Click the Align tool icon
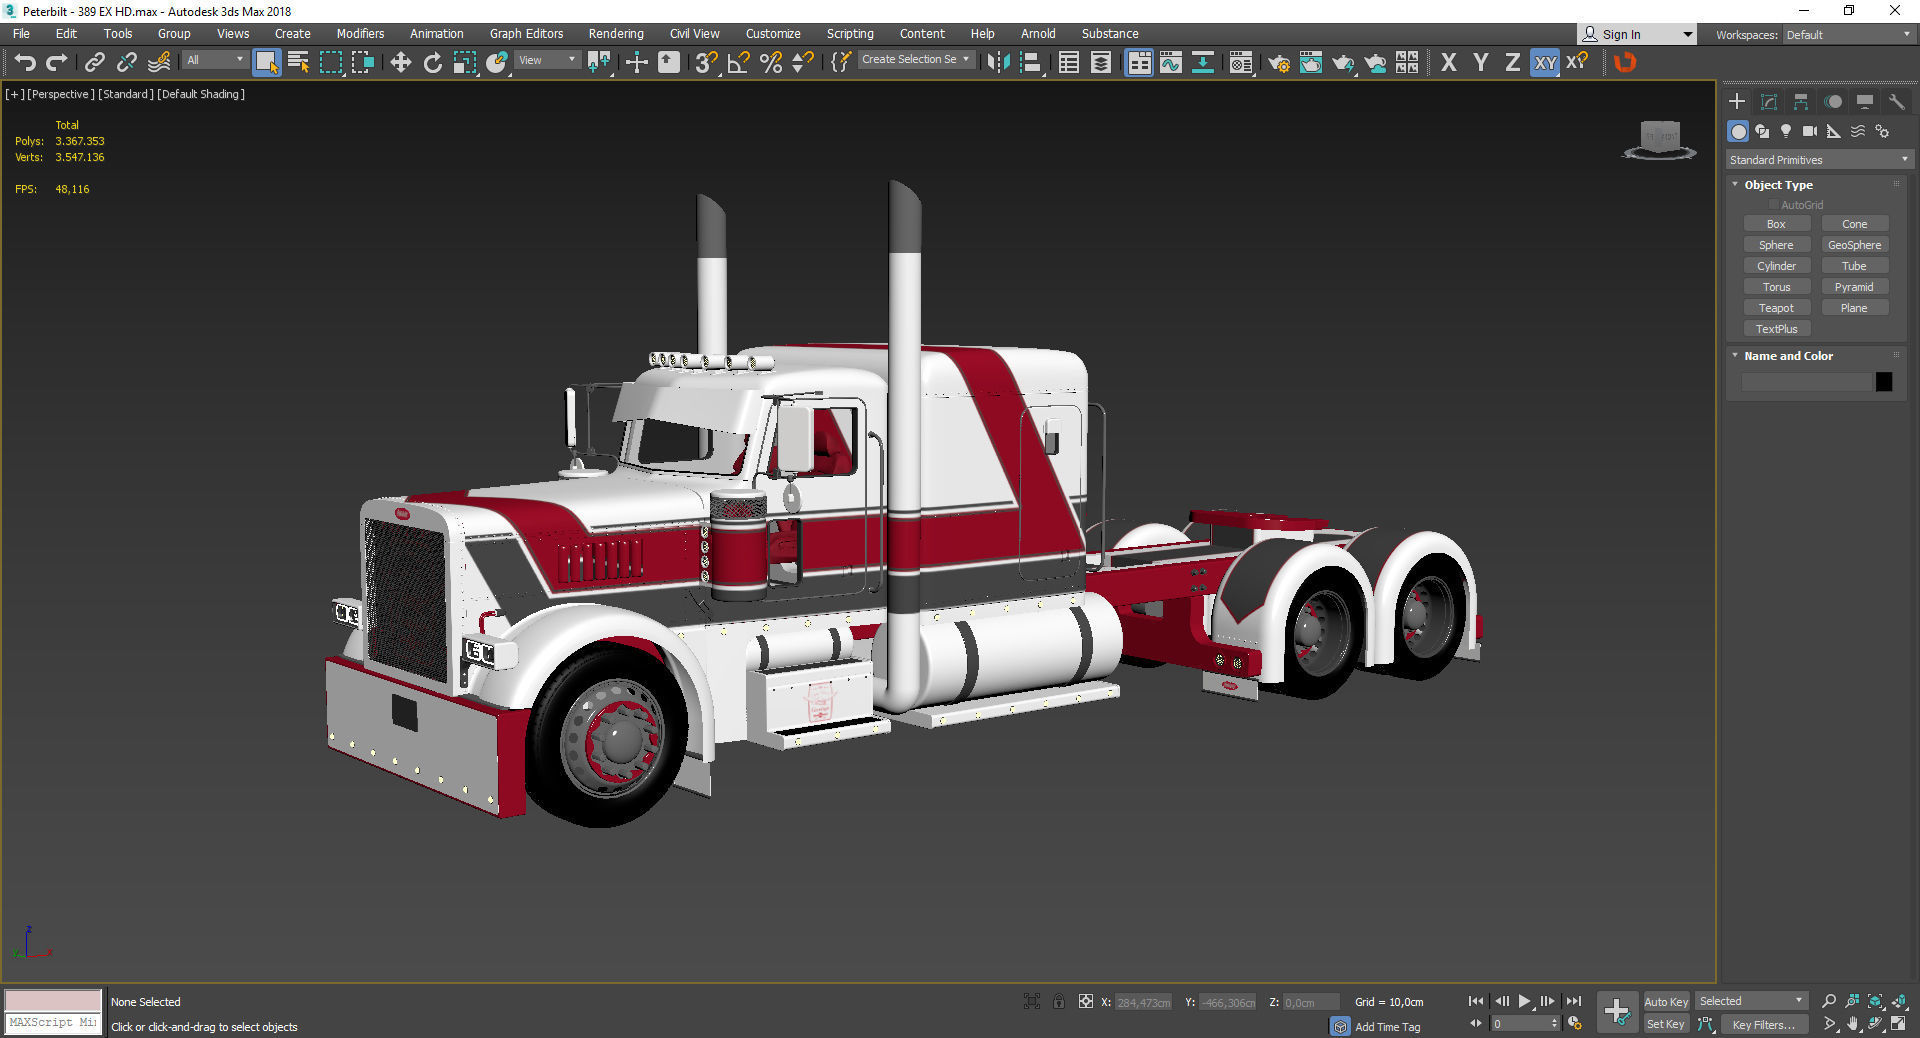This screenshot has width=1920, height=1038. click(1030, 62)
